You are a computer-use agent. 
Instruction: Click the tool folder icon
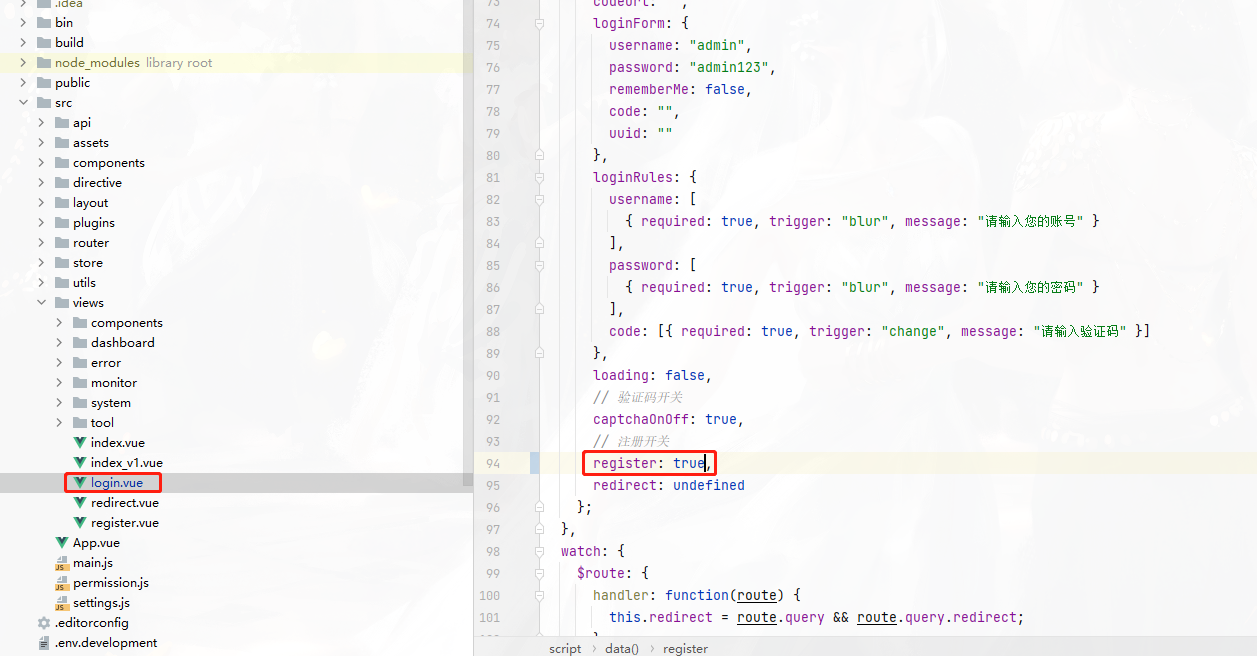(x=80, y=423)
